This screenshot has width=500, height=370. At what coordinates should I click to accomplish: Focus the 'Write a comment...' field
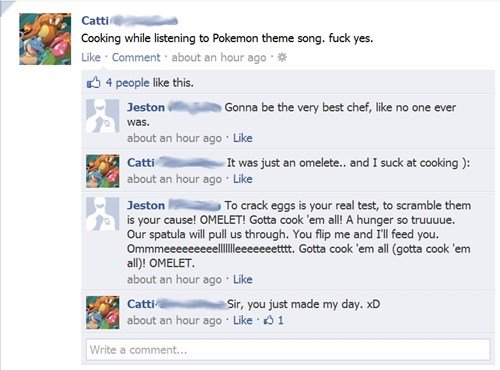point(288,350)
